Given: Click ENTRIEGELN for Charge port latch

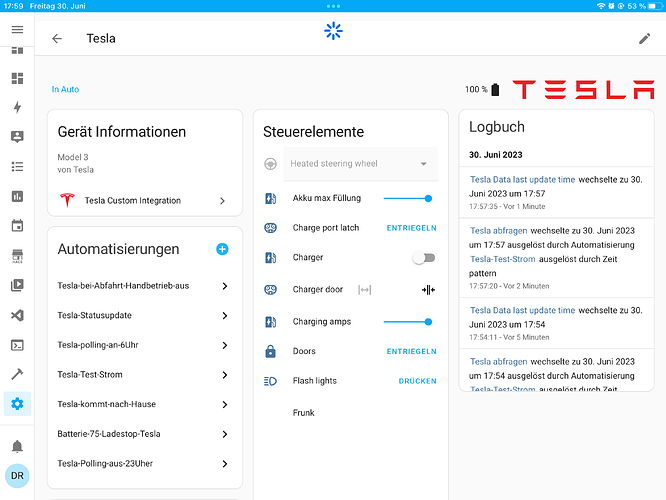Looking at the screenshot, I should (411, 228).
